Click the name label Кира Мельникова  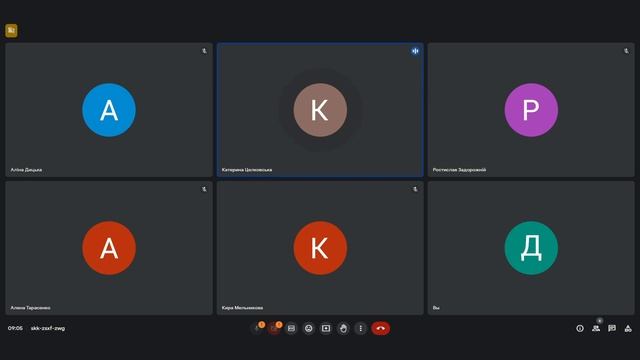242,308
